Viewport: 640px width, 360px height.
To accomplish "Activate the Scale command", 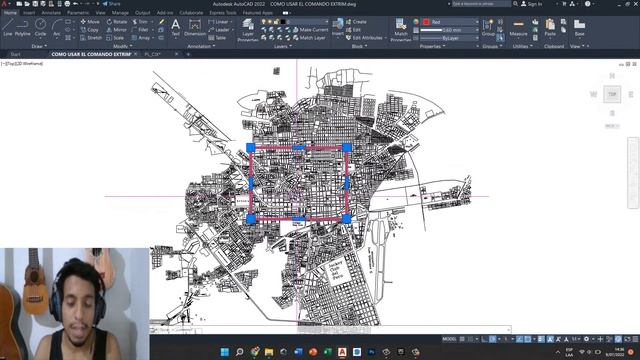I will point(115,38).
